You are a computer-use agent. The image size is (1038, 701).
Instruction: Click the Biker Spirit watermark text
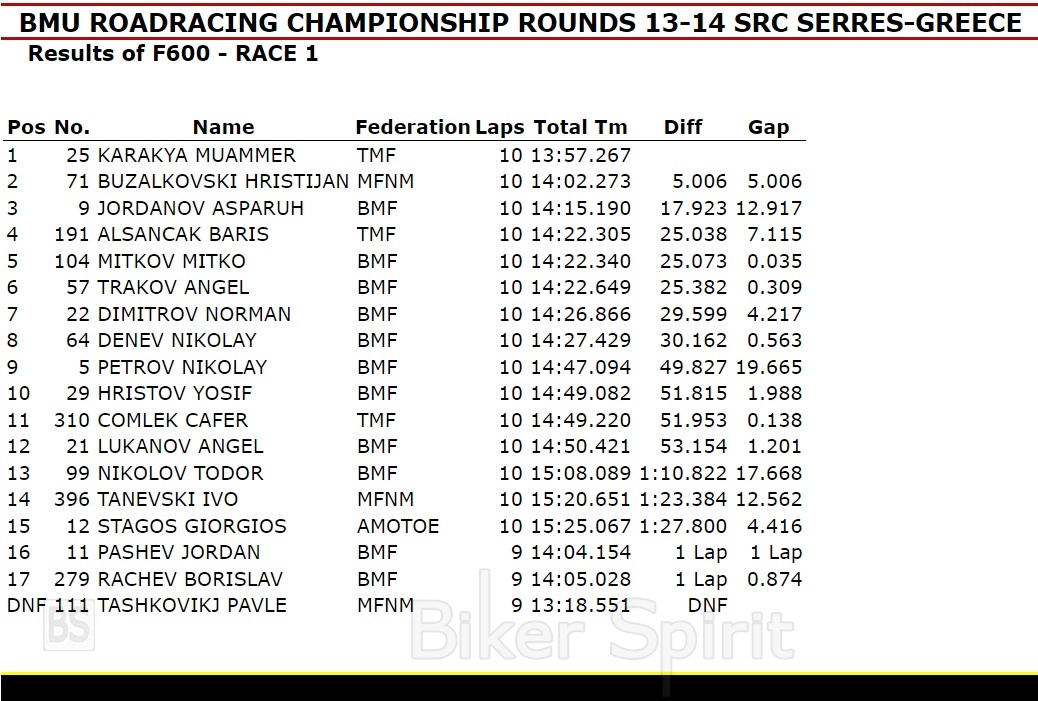[x=603, y=630]
